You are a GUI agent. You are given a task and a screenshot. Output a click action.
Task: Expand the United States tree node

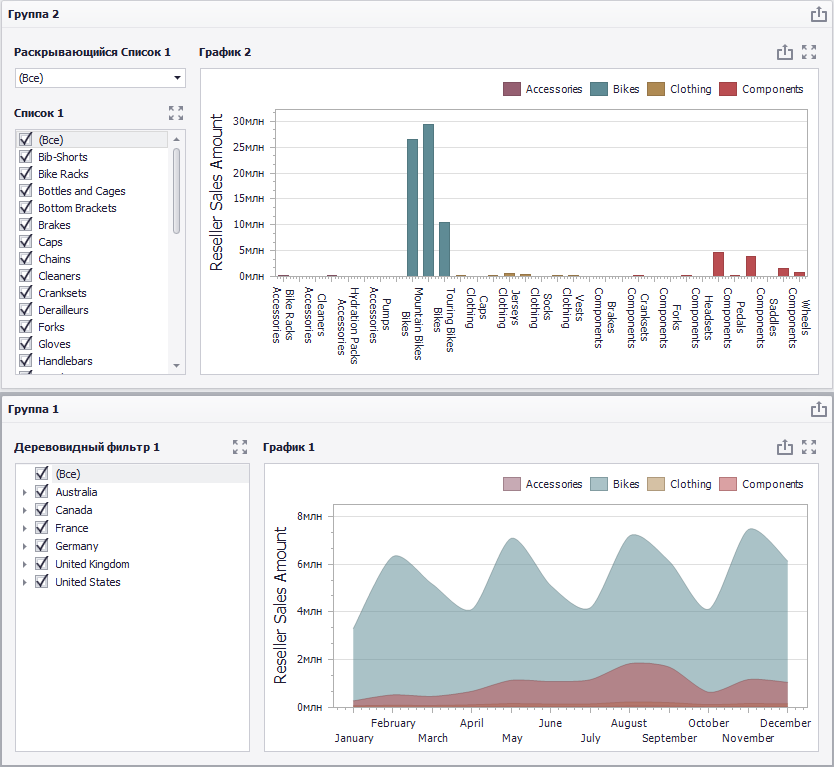pos(24,582)
